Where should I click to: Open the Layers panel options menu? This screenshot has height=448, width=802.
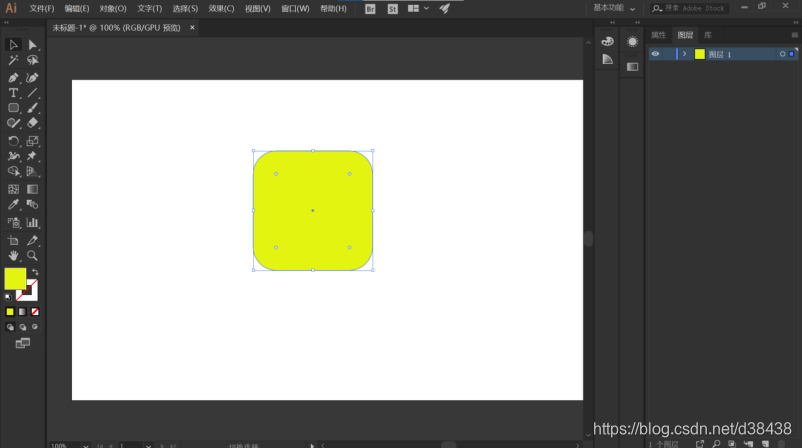(794, 35)
